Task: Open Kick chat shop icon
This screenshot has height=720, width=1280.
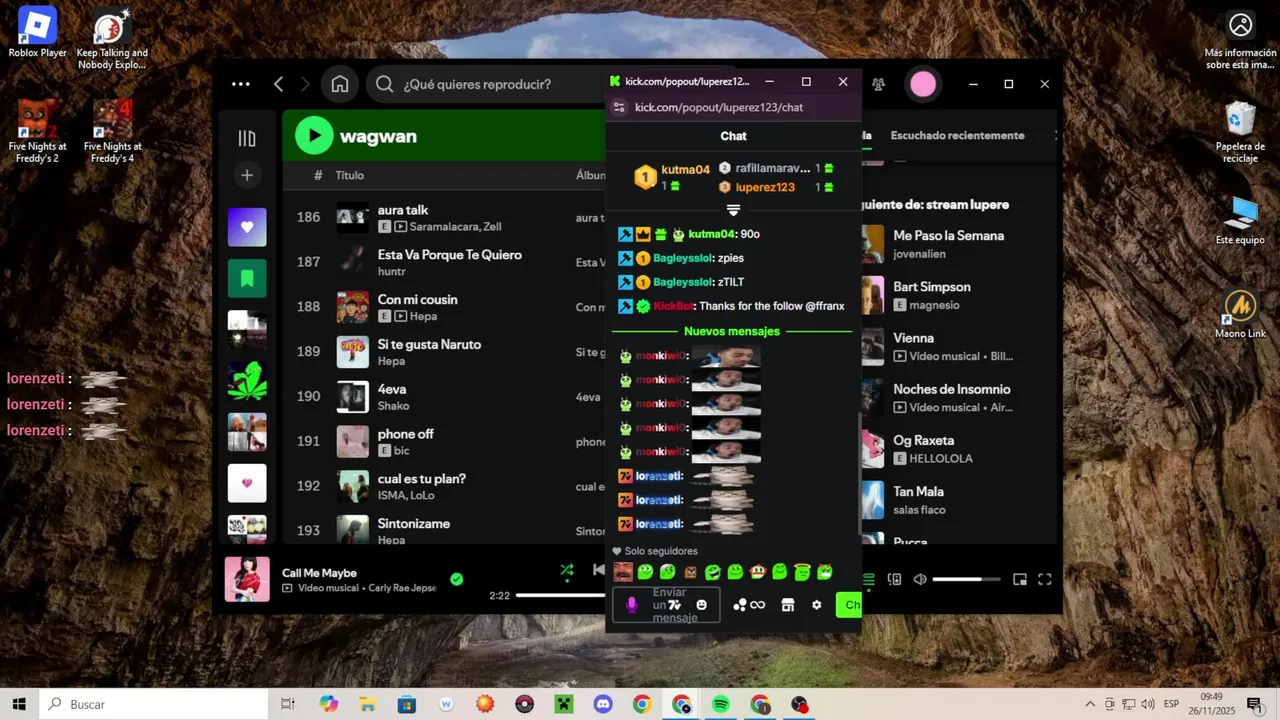Action: pos(787,605)
